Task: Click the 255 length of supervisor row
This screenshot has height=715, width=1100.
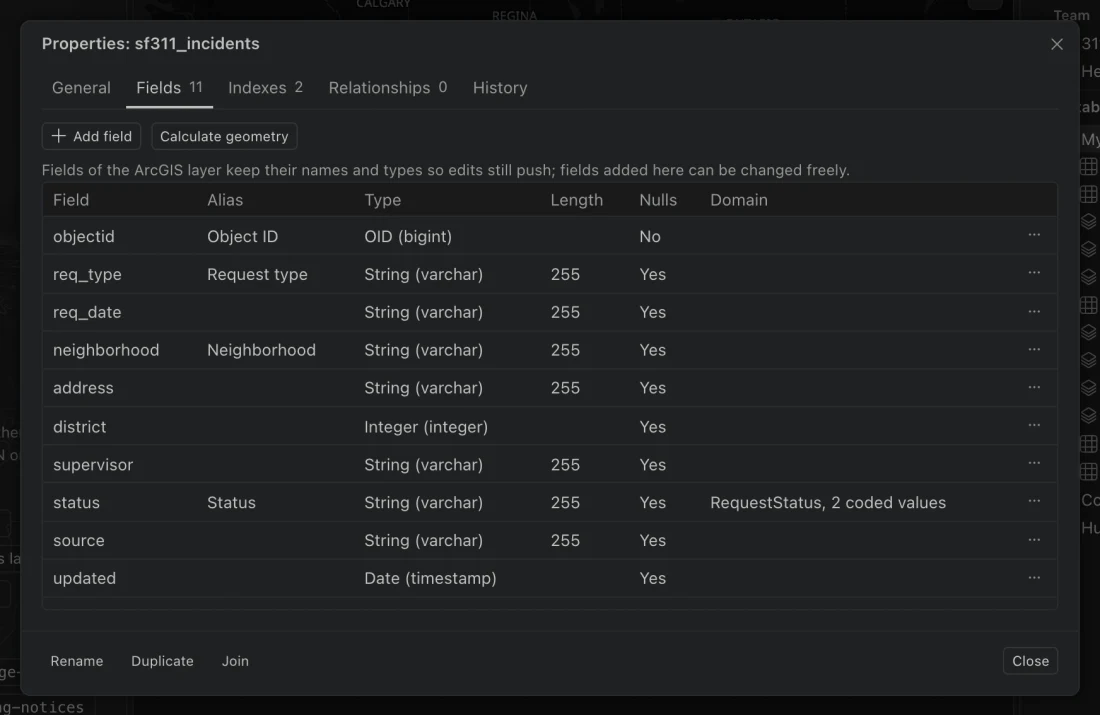Action: pos(565,465)
